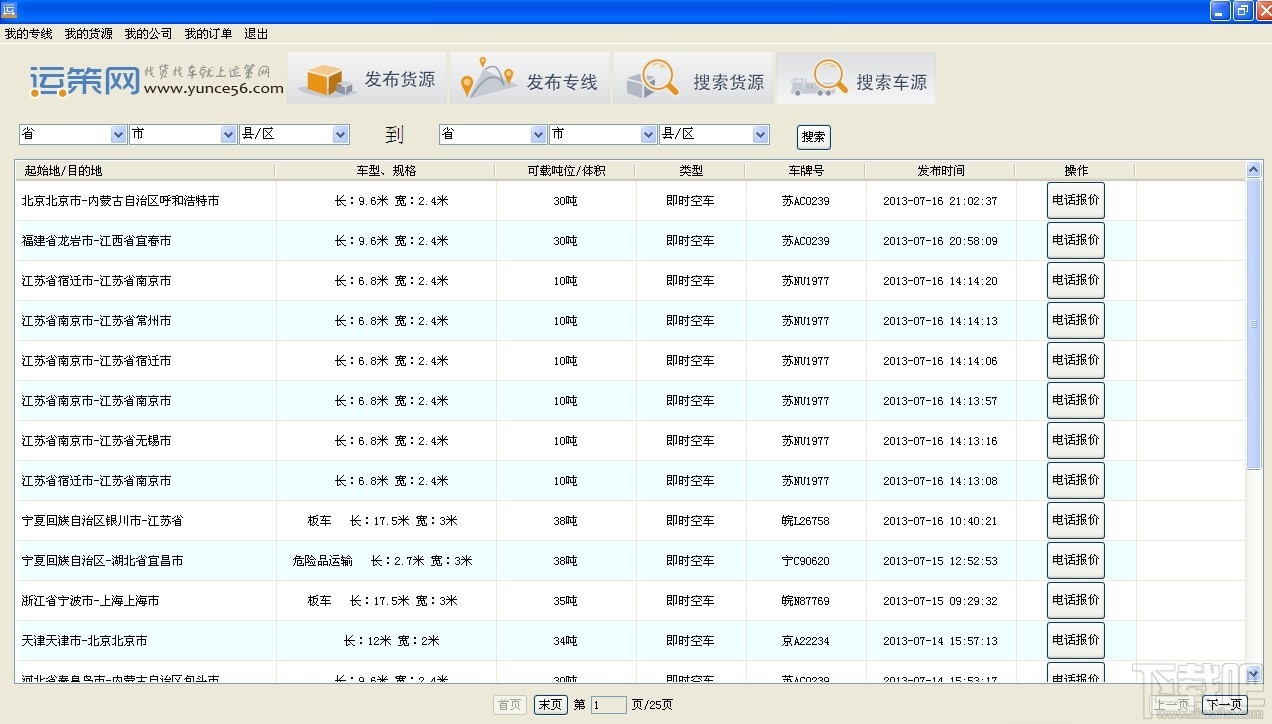The height and width of the screenshot is (724, 1272).
Task: Expand origin 市 dropdown
Action: (229, 134)
